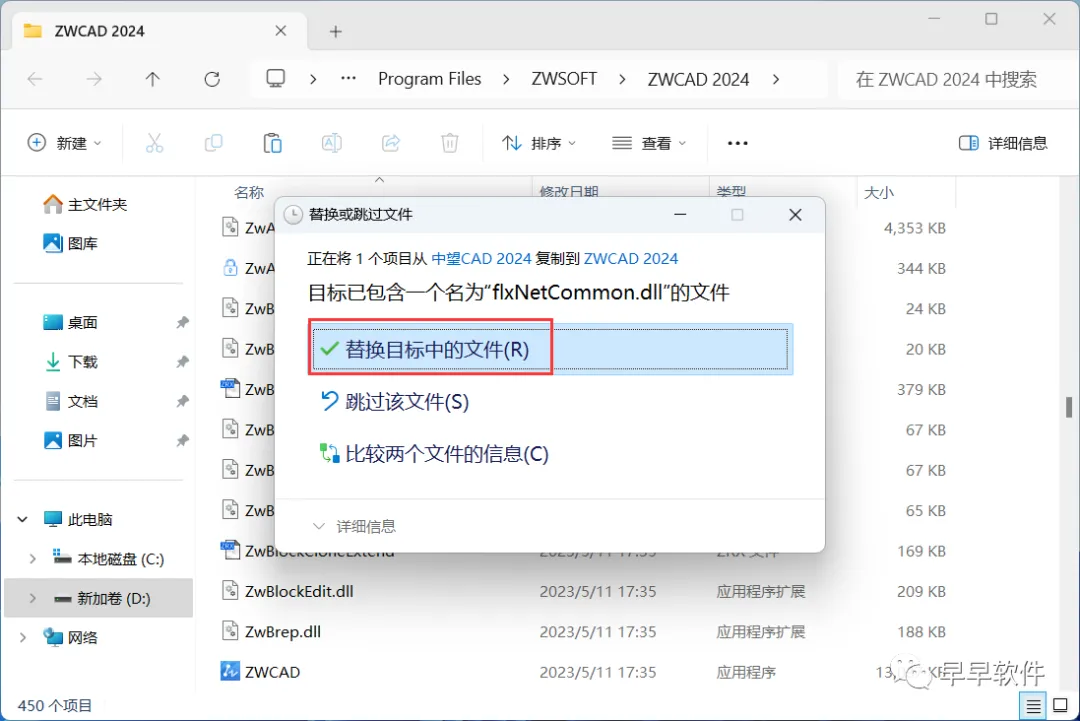Open 桌面 in sidebar
The width and height of the screenshot is (1080, 721).
[x=71, y=322]
